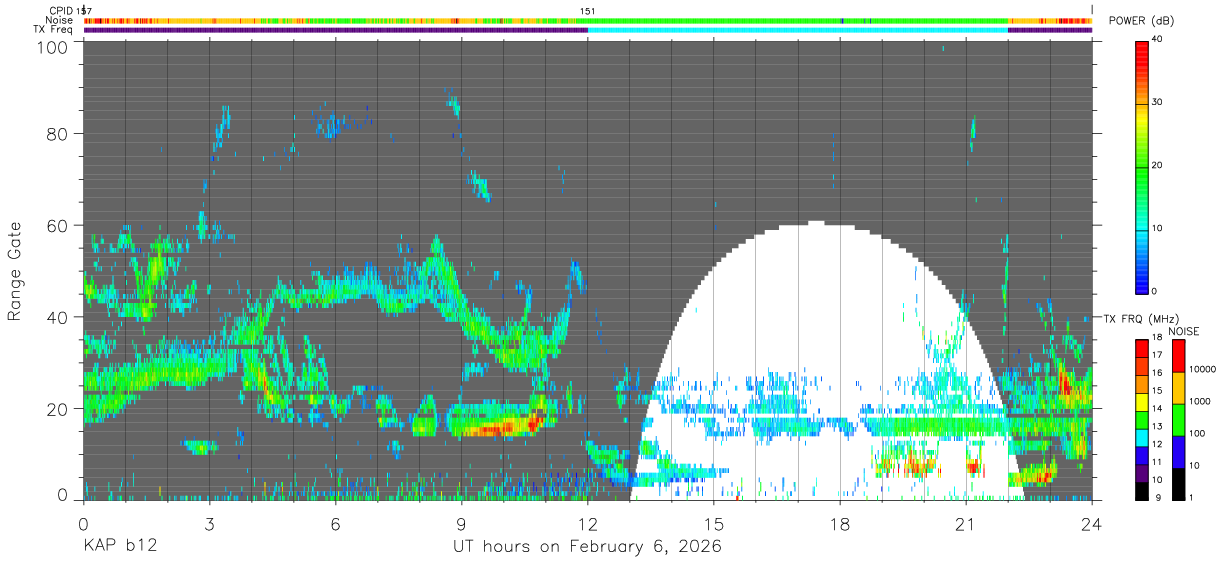Select the red top NOISE legend swatch

pos(1178,355)
